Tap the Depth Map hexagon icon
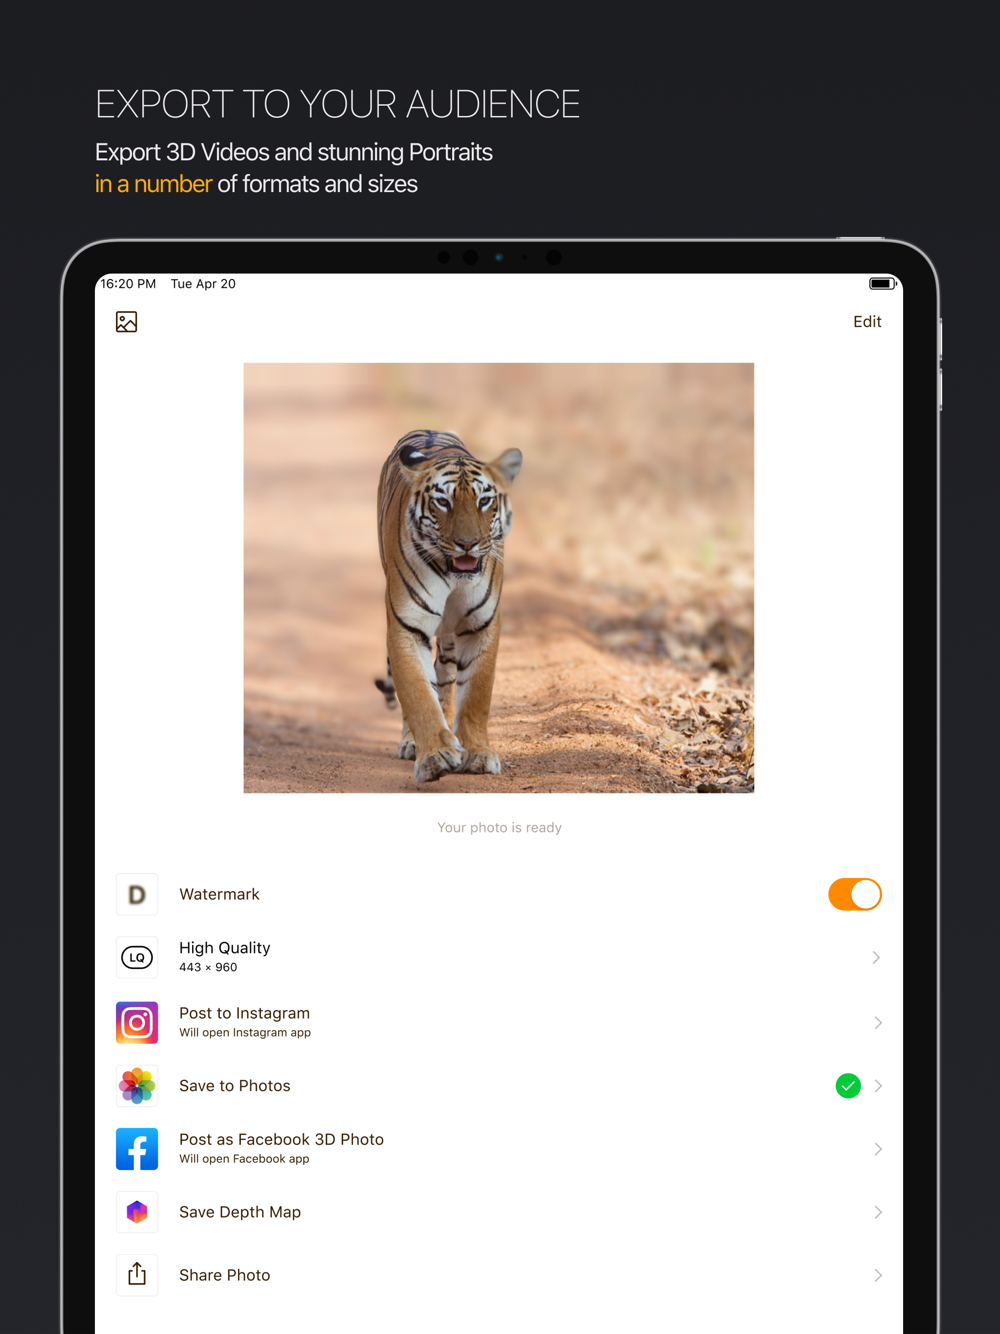Image resolution: width=1000 pixels, height=1334 pixels. click(137, 1212)
